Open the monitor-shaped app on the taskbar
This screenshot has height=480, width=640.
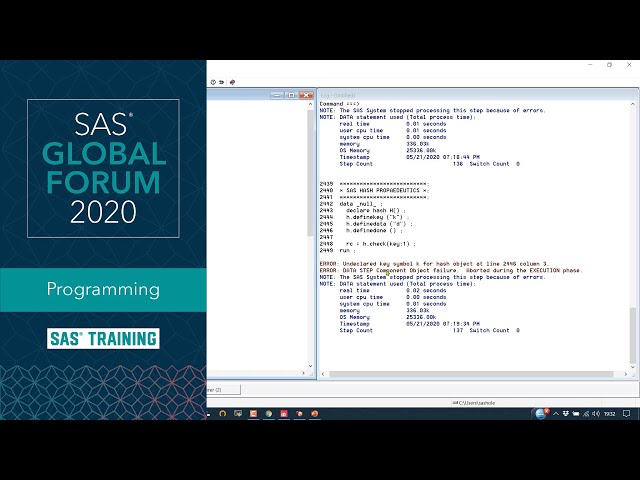point(238,413)
